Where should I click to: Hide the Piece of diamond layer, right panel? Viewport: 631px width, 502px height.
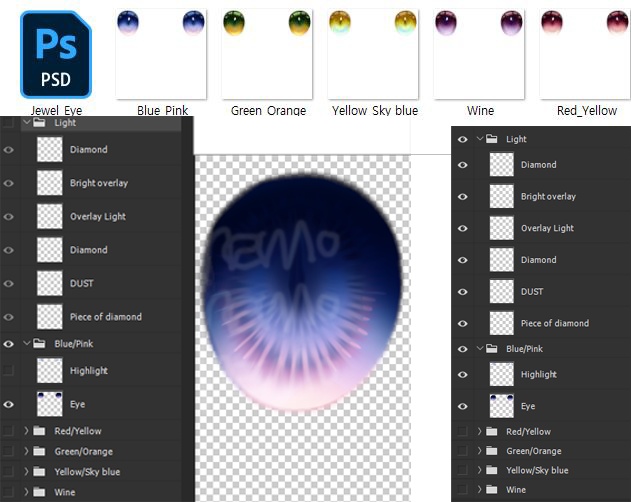point(463,323)
